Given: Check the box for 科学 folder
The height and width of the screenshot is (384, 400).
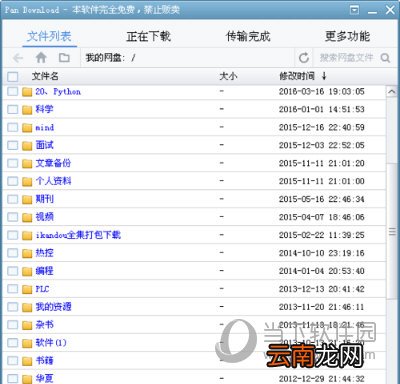Looking at the screenshot, I should [13, 109].
